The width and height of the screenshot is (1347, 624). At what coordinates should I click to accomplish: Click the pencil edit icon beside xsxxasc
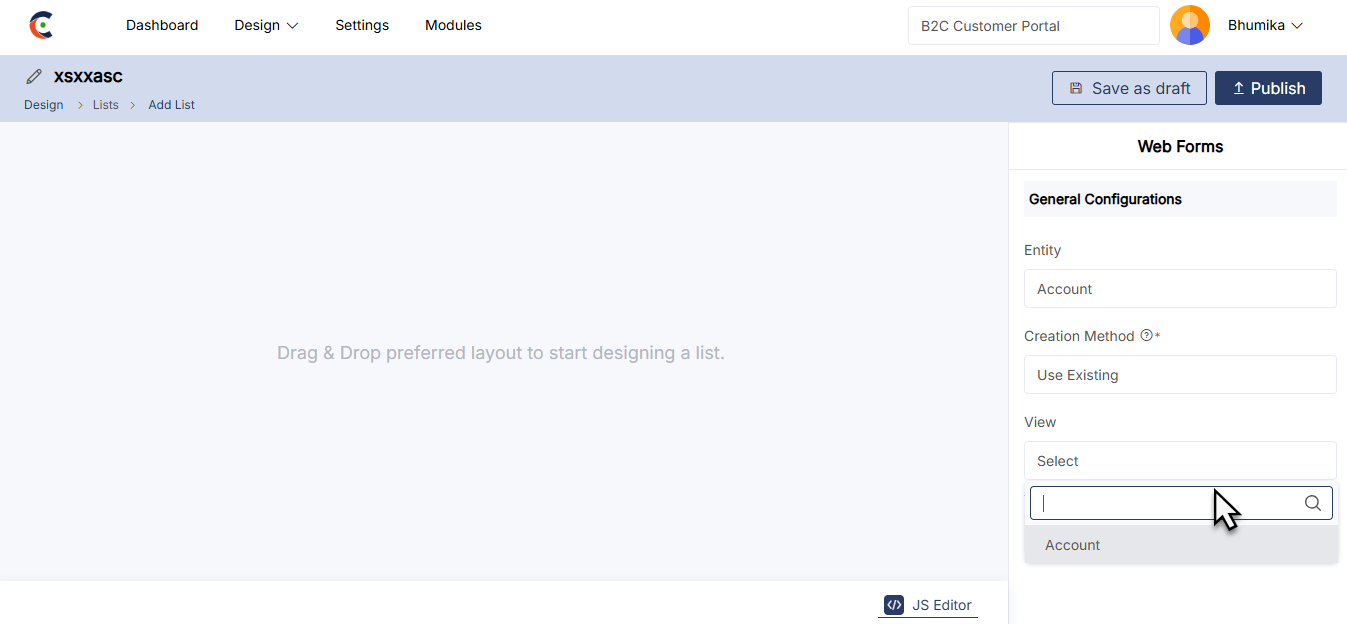[34, 76]
